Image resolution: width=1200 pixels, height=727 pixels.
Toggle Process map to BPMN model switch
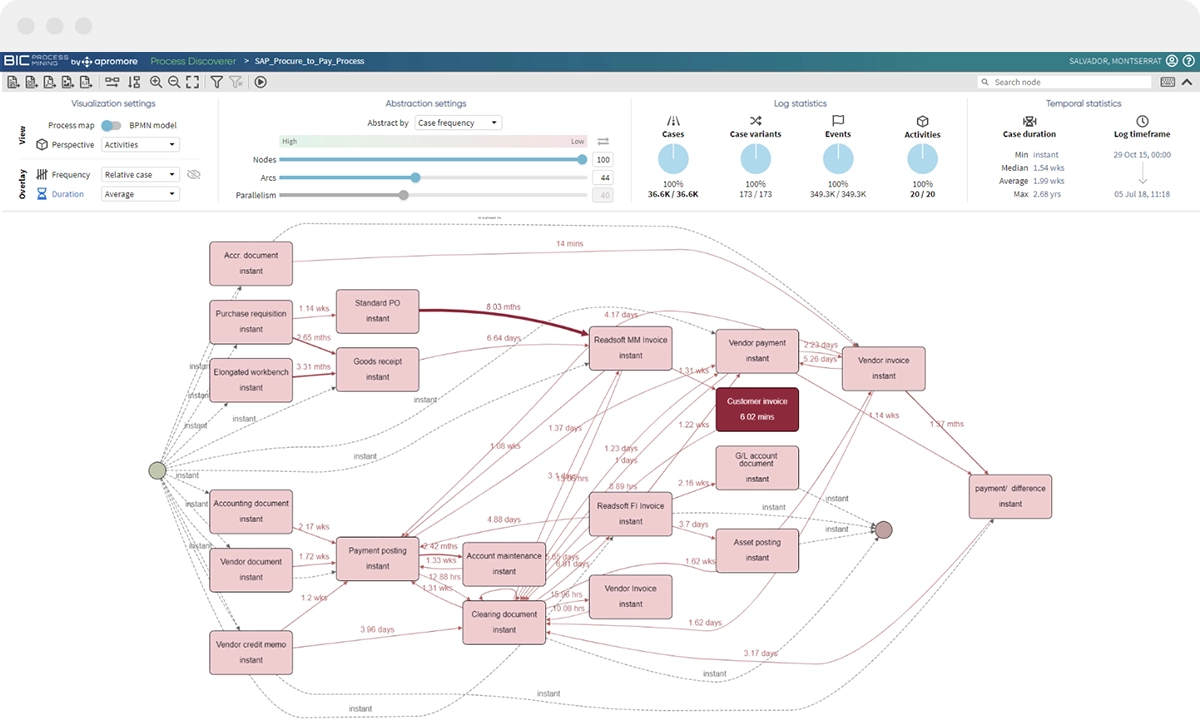pyautogui.click(x=112, y=126)
